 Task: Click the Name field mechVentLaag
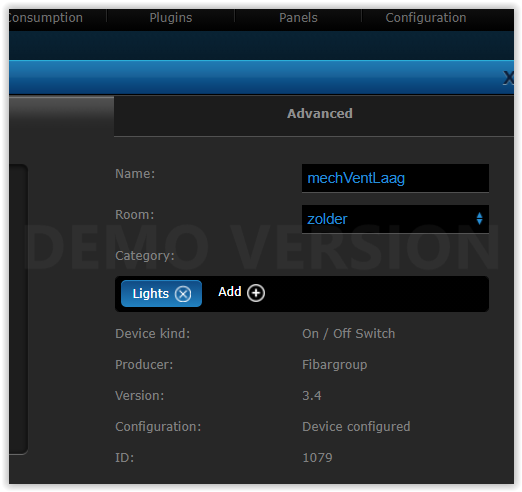[x=395, y=178]
